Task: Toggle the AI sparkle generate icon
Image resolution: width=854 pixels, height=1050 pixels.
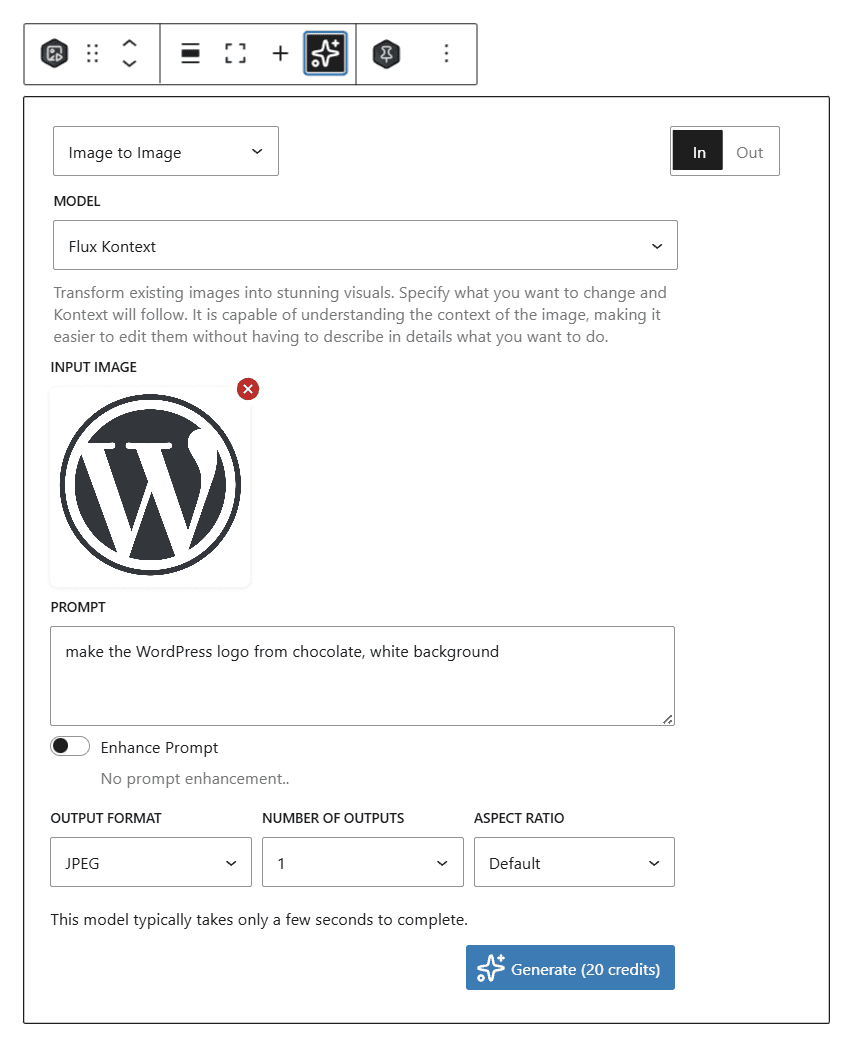Action: pyautogui.click(x=326, y=54)
